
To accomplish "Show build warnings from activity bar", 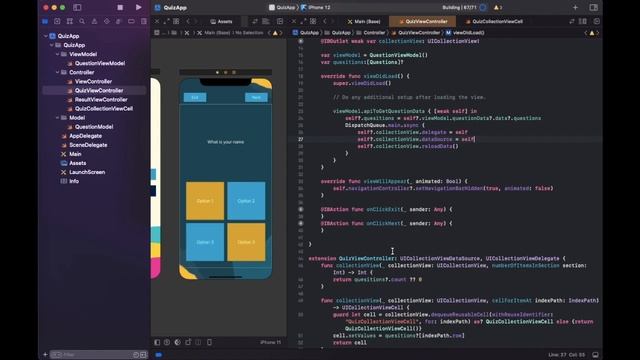I will coord(498,7).
